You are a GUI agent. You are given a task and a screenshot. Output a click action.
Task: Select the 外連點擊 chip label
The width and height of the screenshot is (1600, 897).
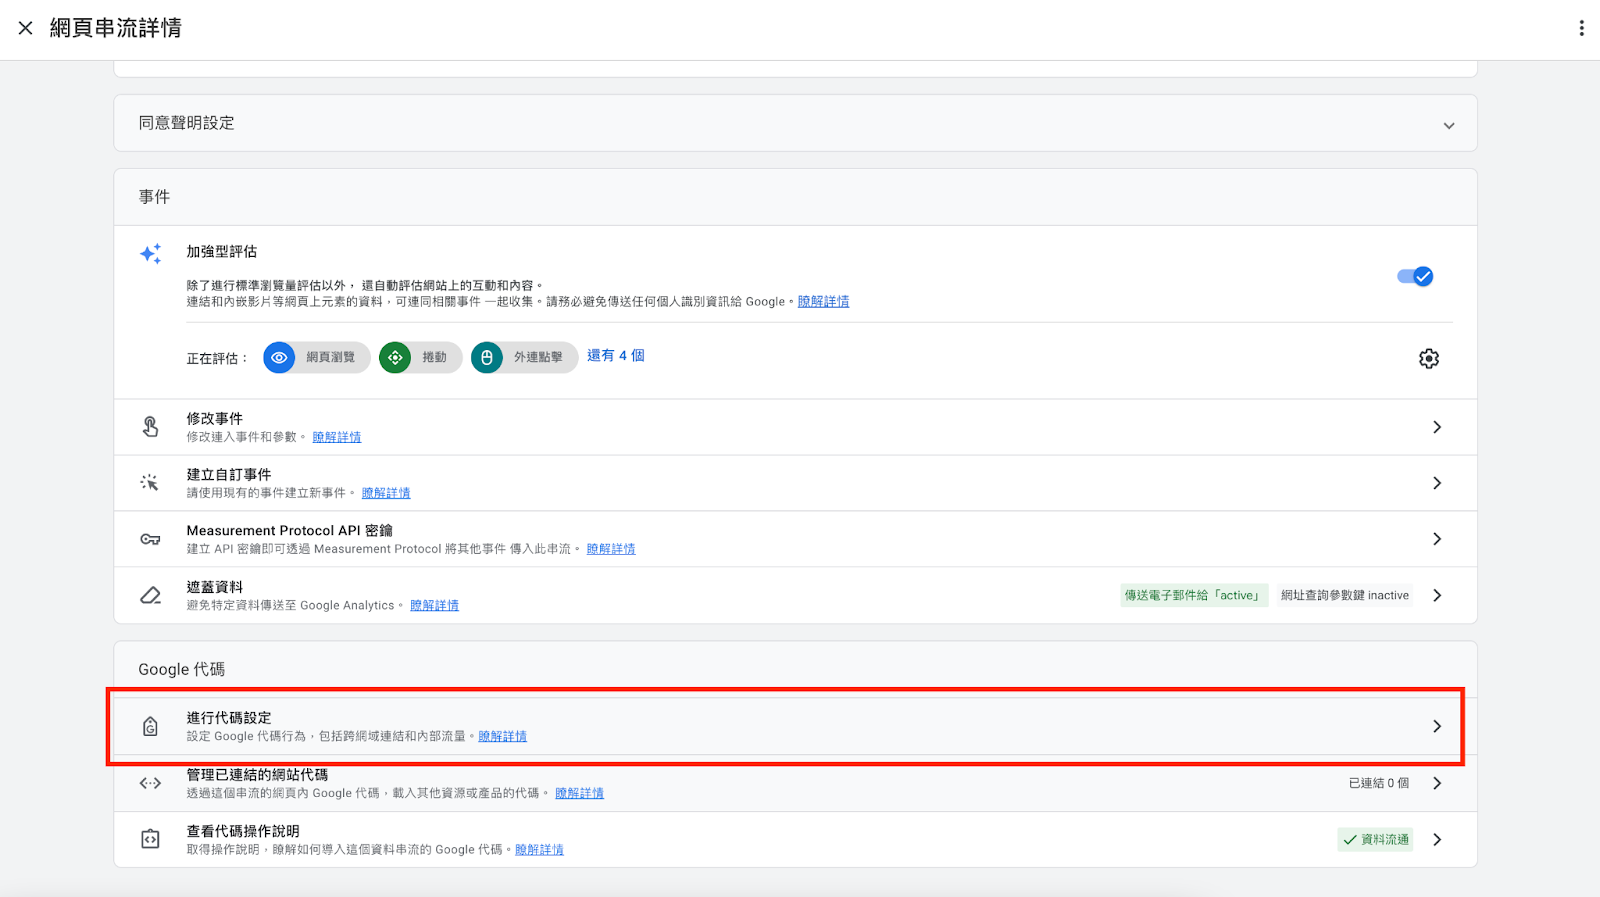coord(538,357)
